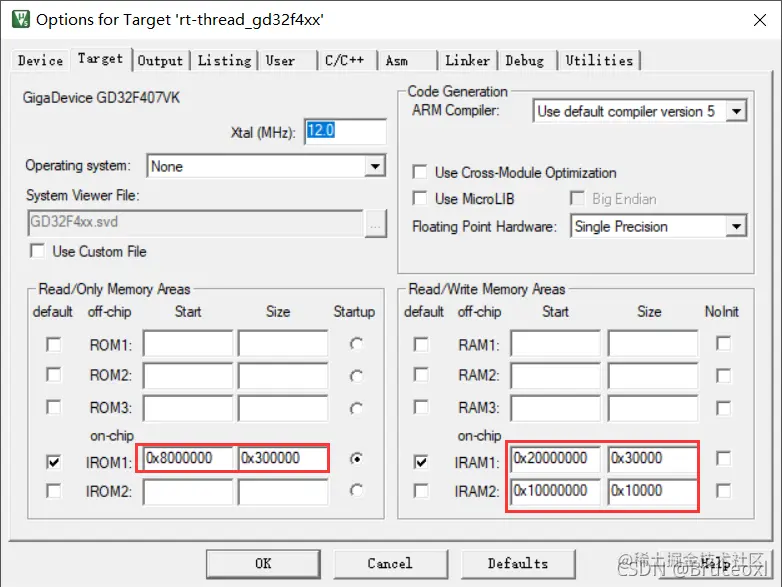The image size is (782, 587).
Task: Click the Xtal (MHz) input field
Action: 345,132
